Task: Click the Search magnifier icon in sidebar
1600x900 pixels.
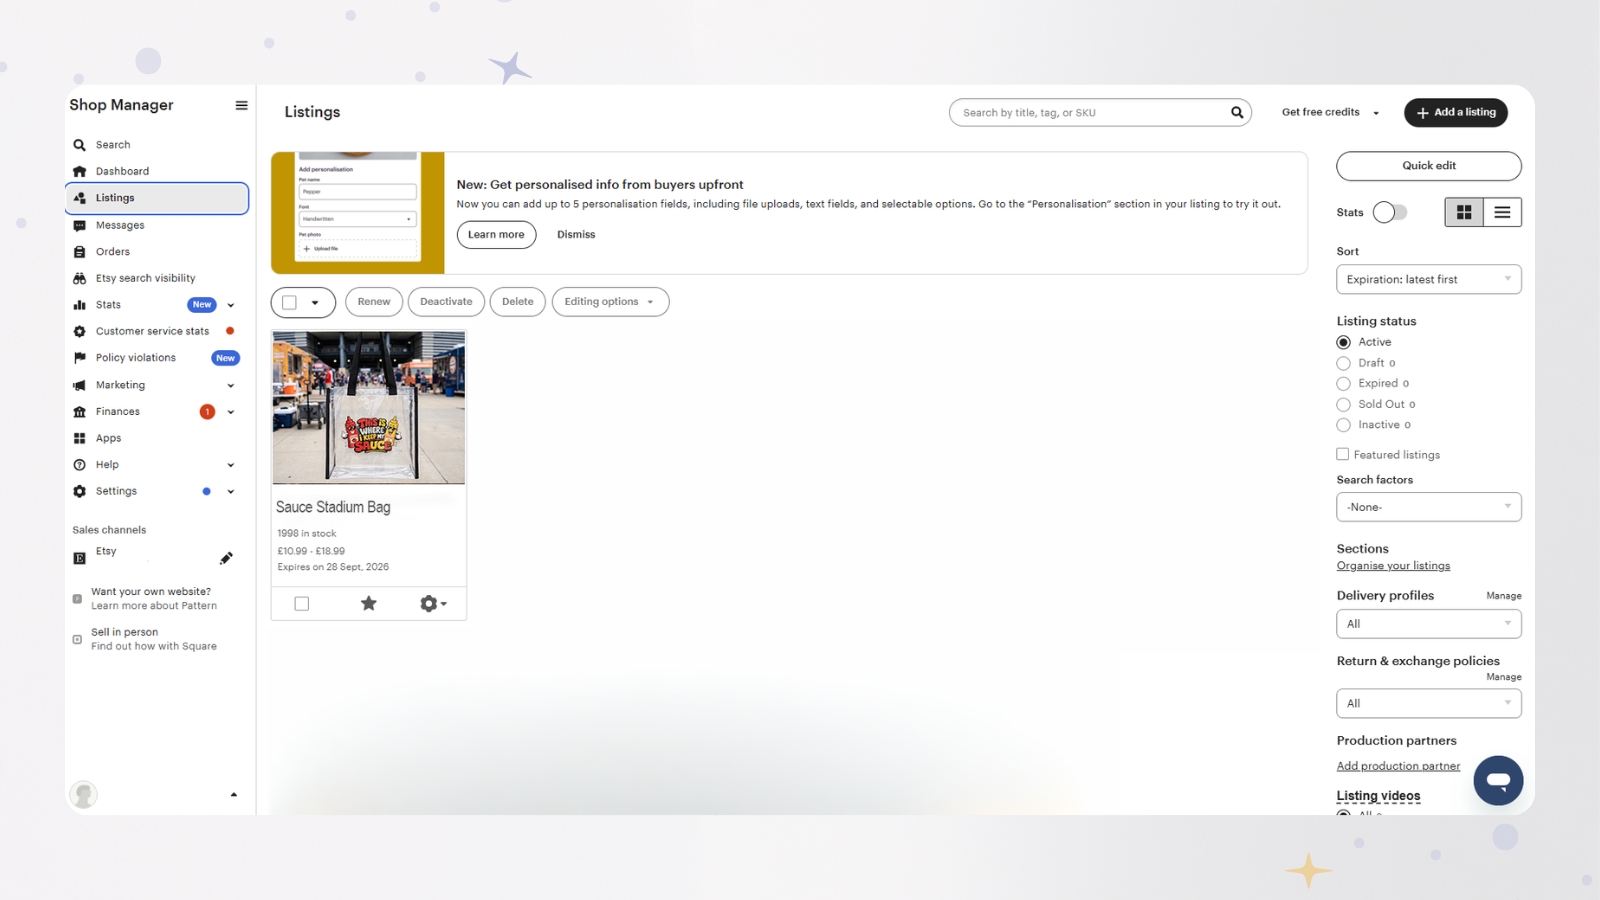Action: (79, 145)
